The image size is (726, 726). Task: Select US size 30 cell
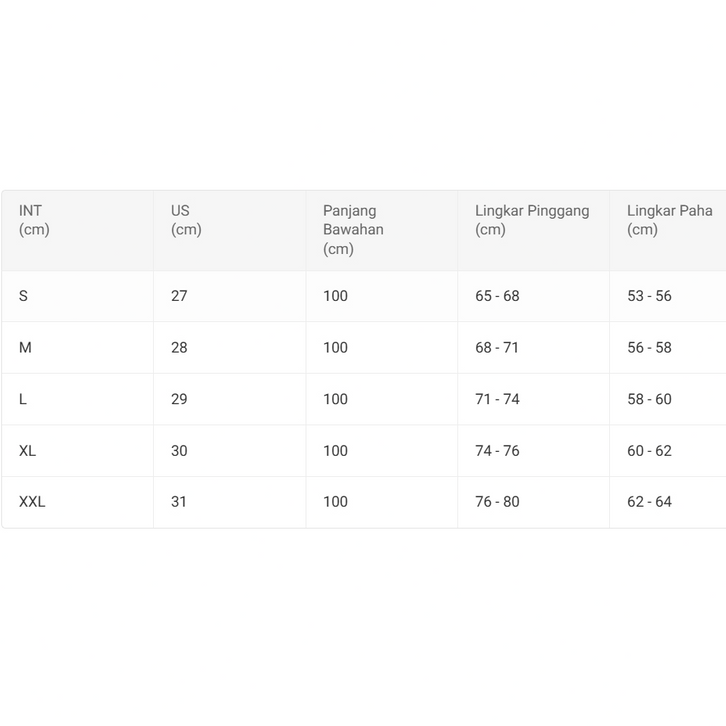[179, 451]
